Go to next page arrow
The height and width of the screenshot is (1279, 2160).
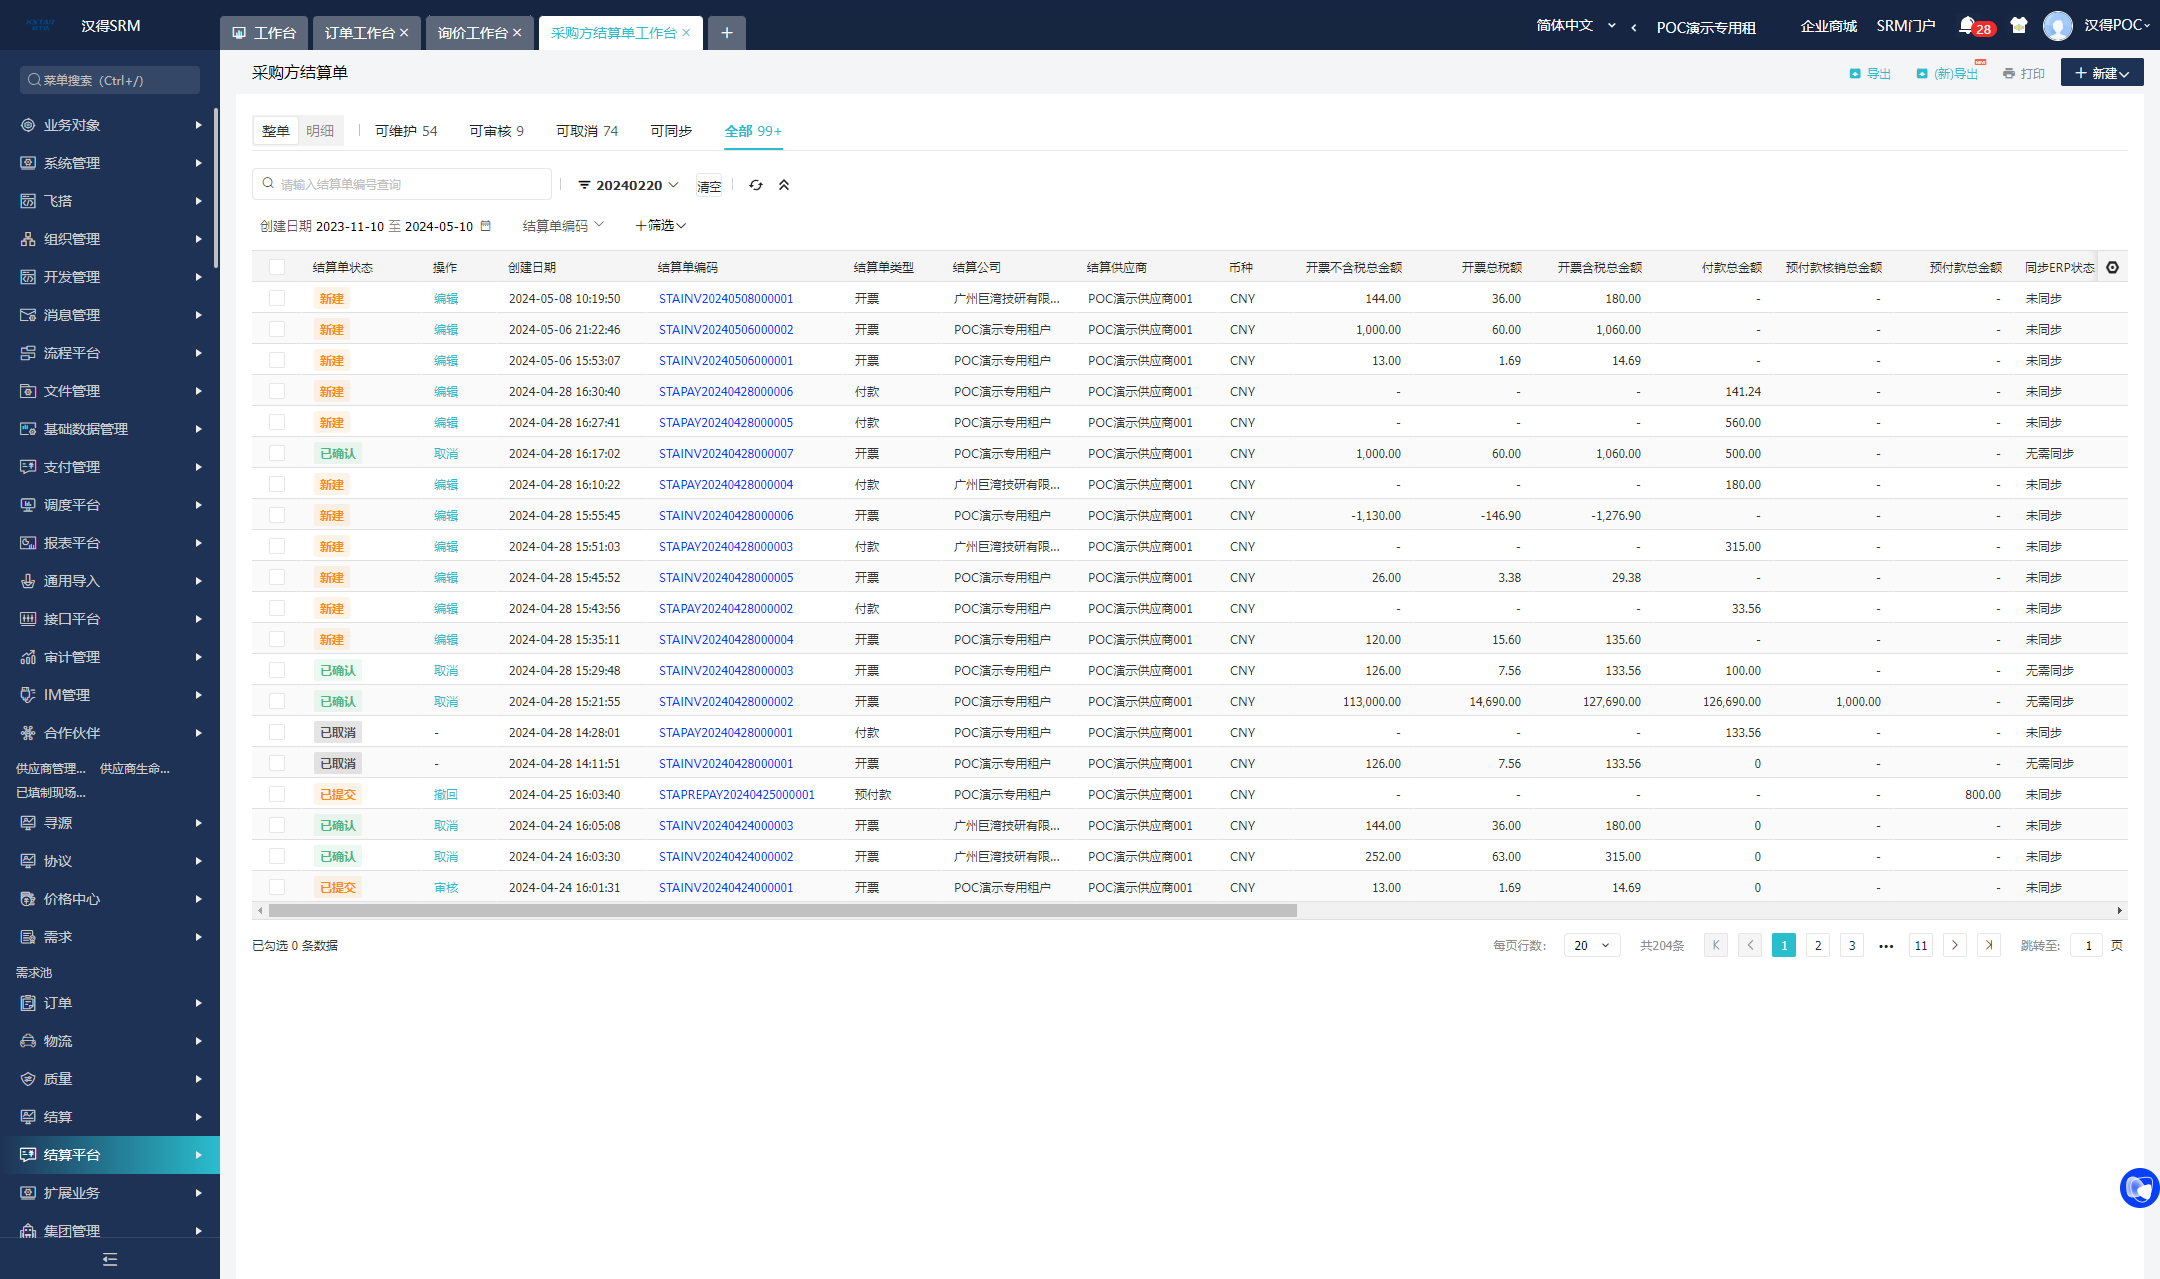[x=1955, y=945]
